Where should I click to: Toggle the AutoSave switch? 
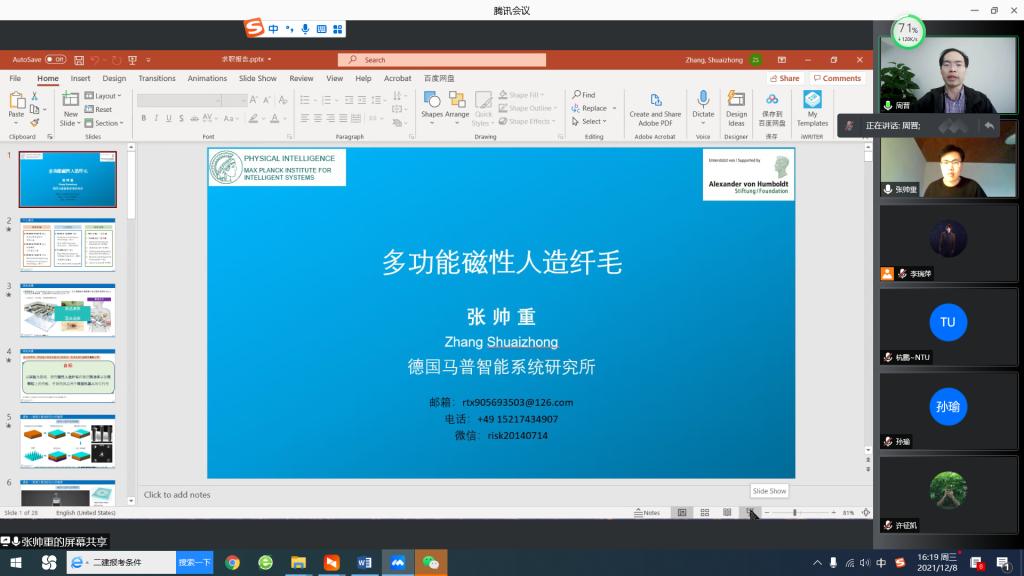tap(55, 60)
